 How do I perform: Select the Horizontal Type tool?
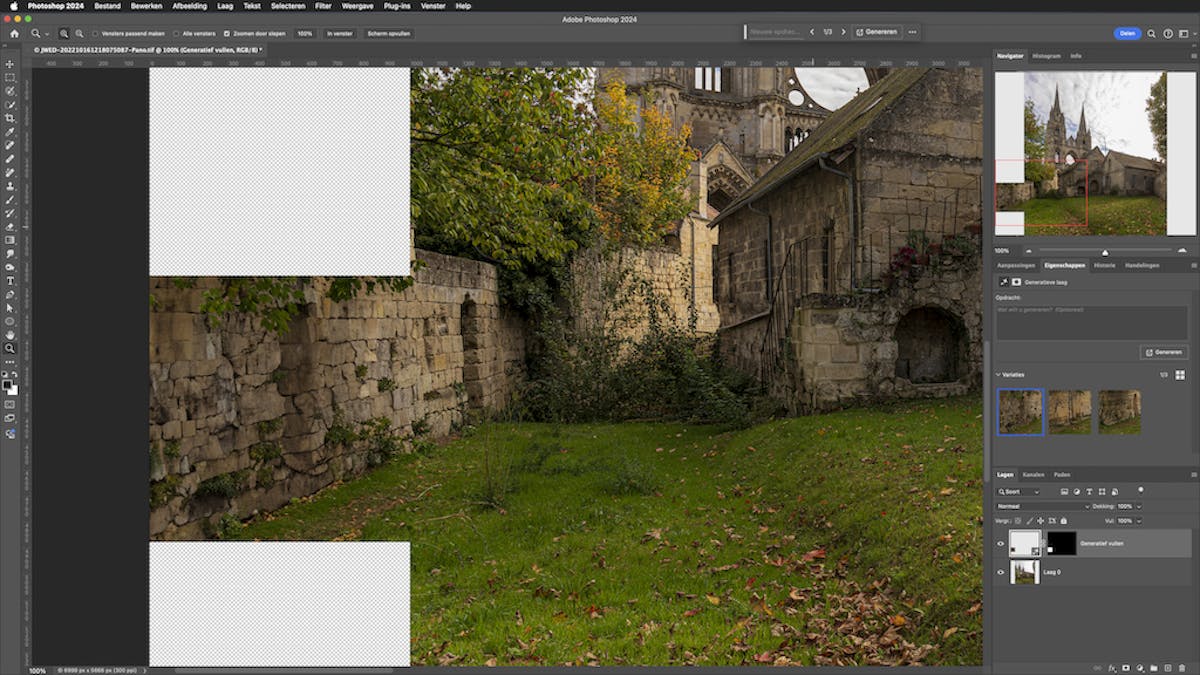tap(10, 280)
